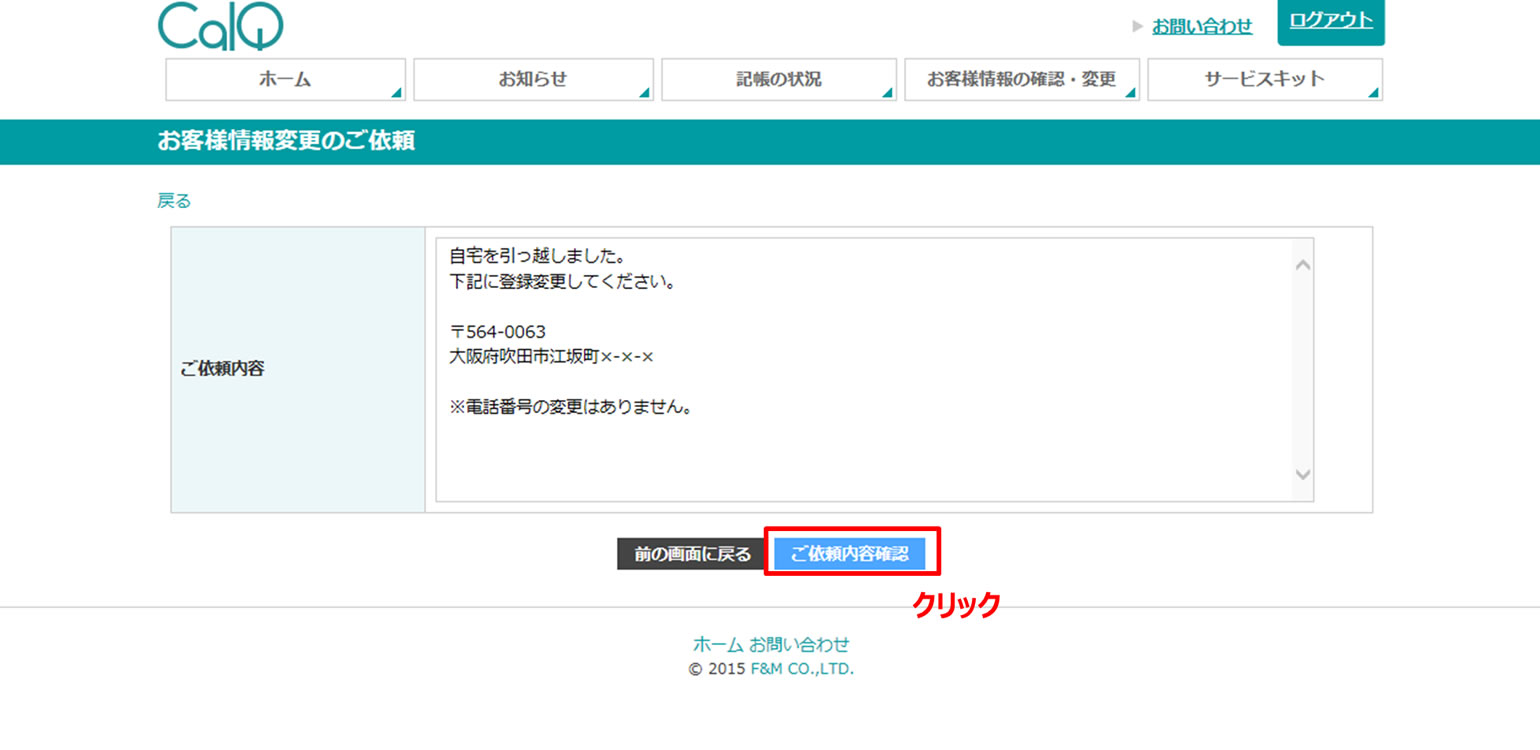The width and height of the screenshot is (1540, 750).
Task: Click the お客様情報変更のご依頼 page heading
Action: 286,141
